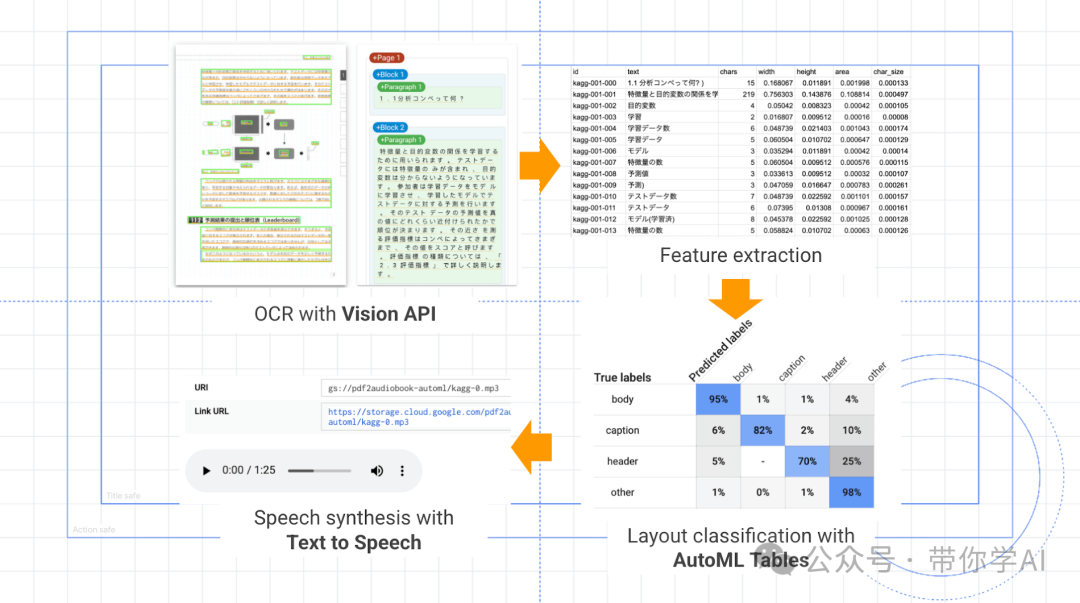Click the True labels heading
This screenshot has width=1080, height=603.
point(622,378)
